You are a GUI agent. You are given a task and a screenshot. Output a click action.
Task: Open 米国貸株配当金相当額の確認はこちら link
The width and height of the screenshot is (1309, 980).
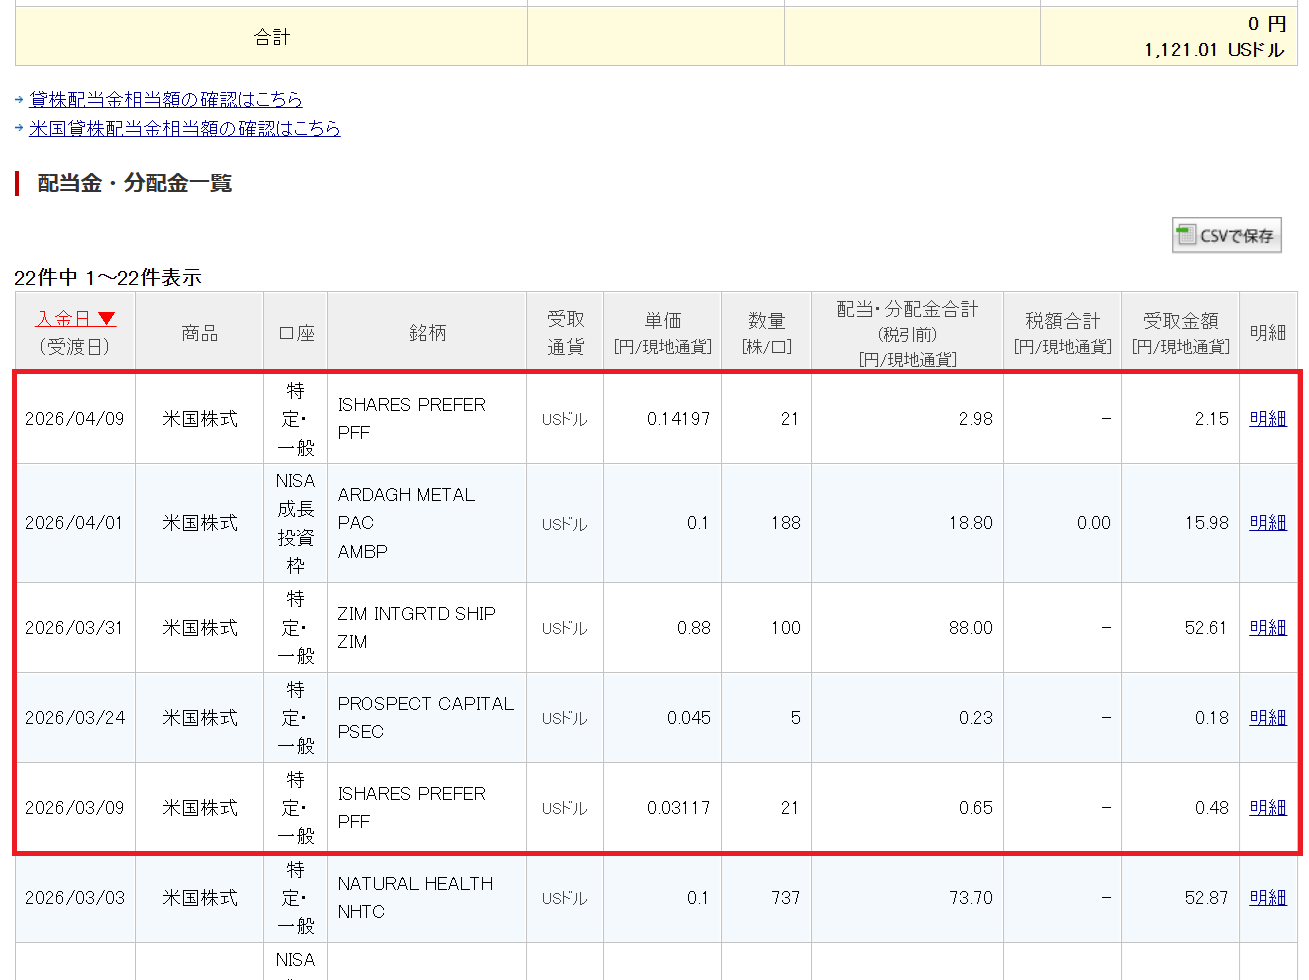point(184,129)
